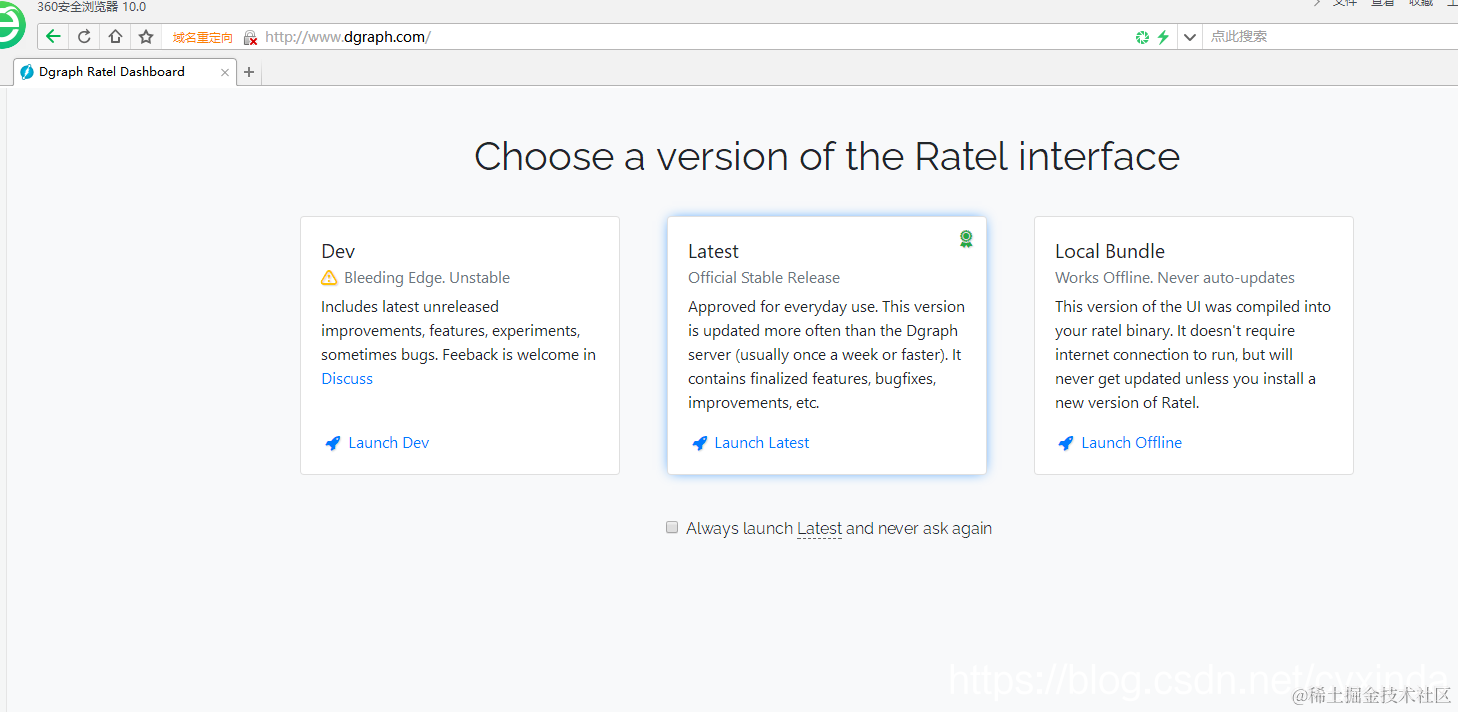Expand the menu bar overflow chevron

(x=1317, y=3)
